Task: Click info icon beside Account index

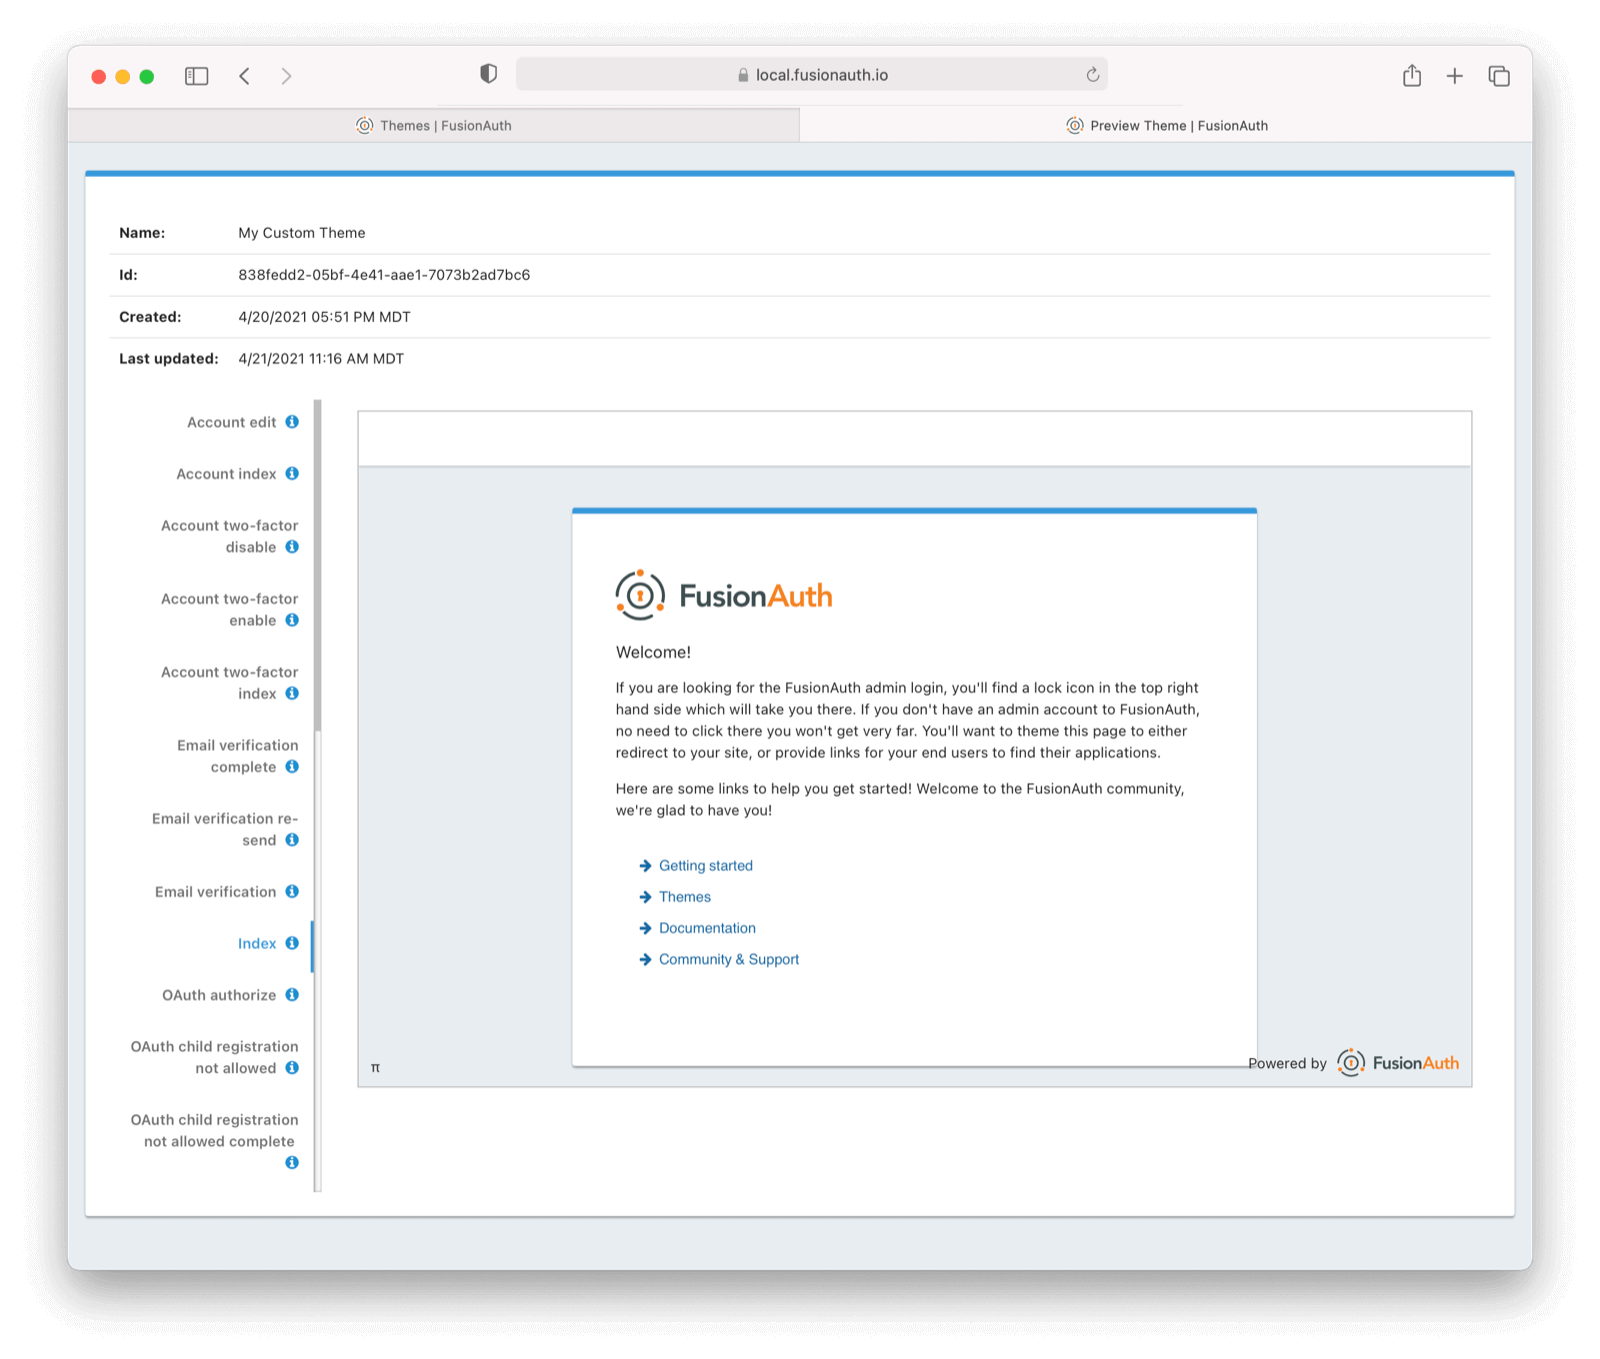Action: [292, 473]
